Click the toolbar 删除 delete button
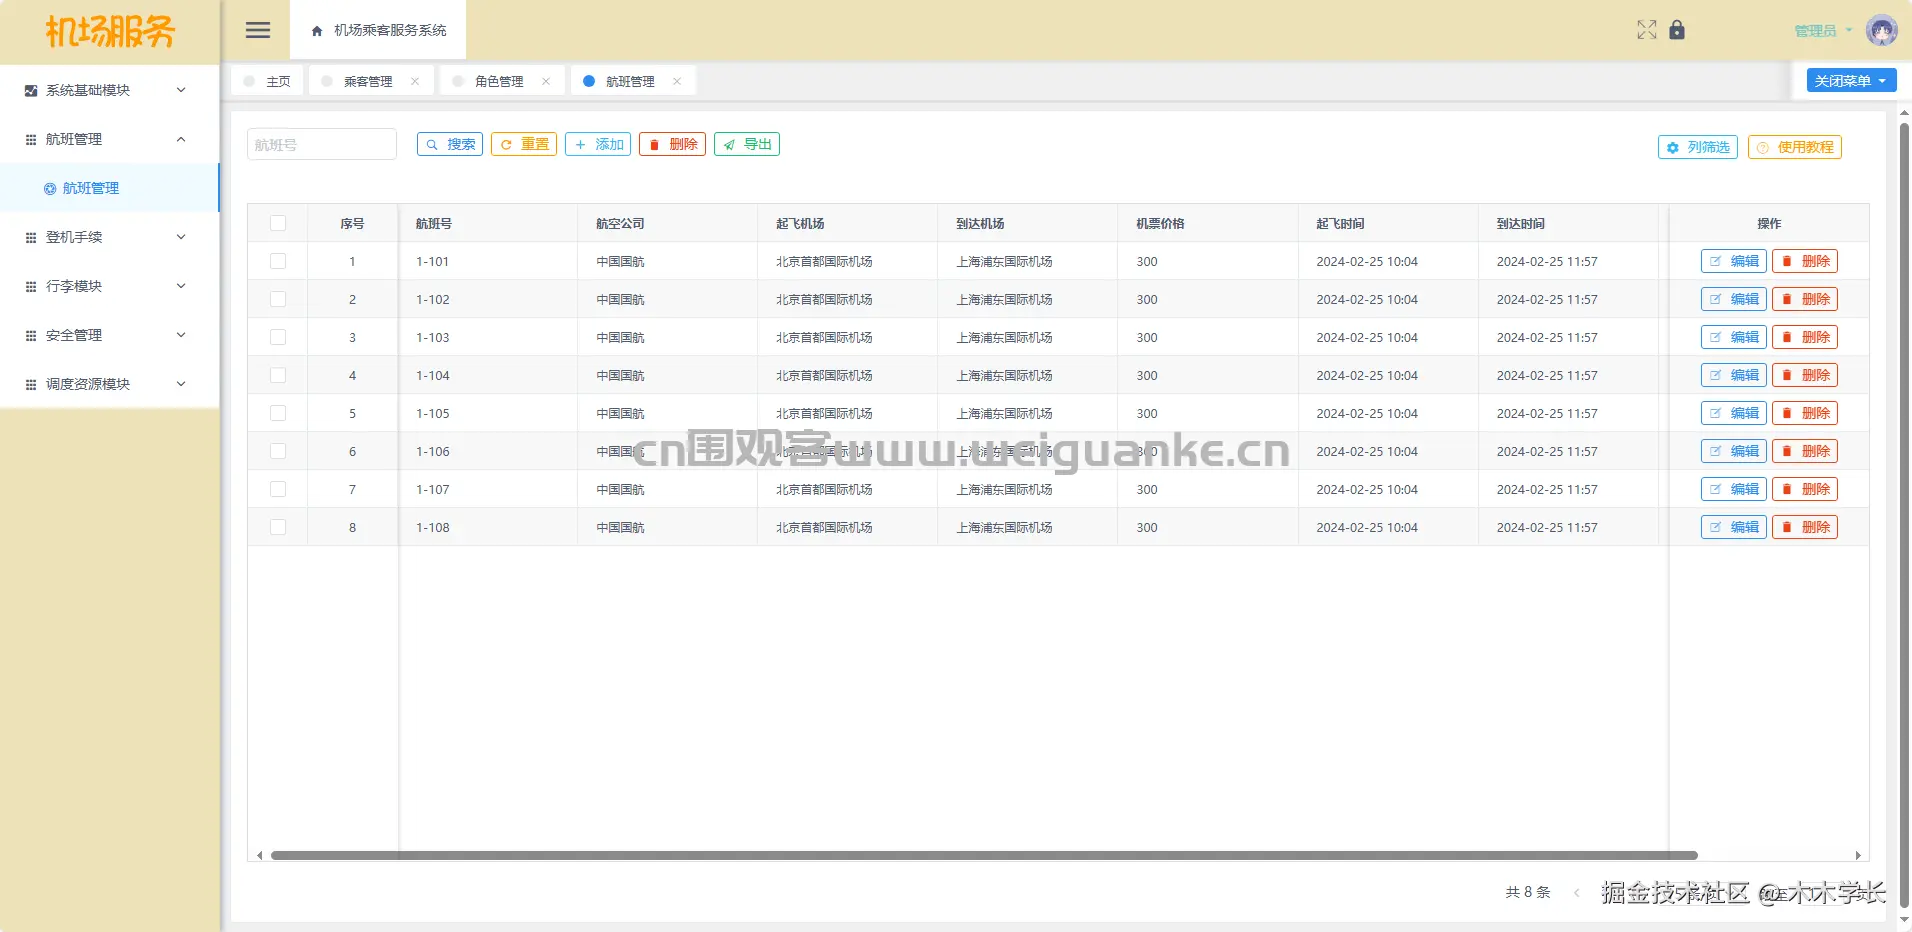The height and width of the screenshot is (932, 1912). point(672,144)
